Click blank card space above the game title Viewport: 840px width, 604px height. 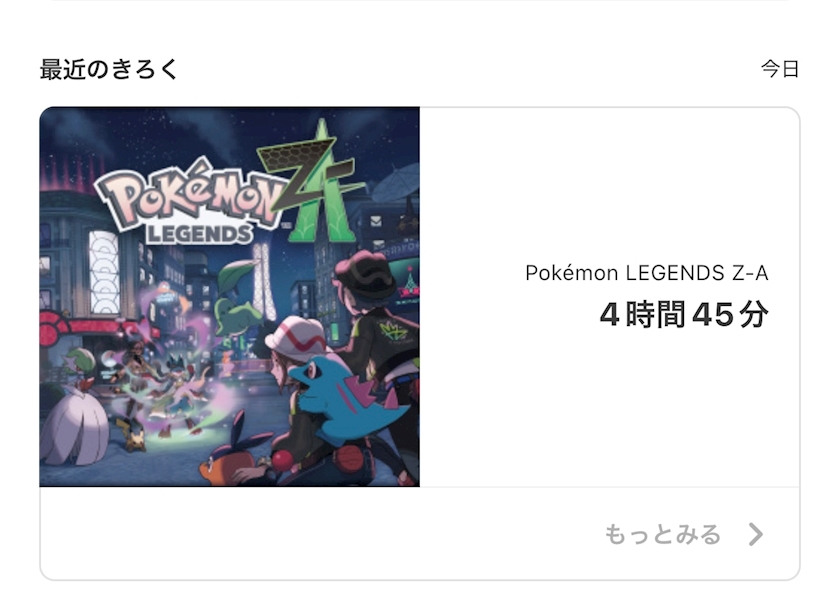coord(610,182)
